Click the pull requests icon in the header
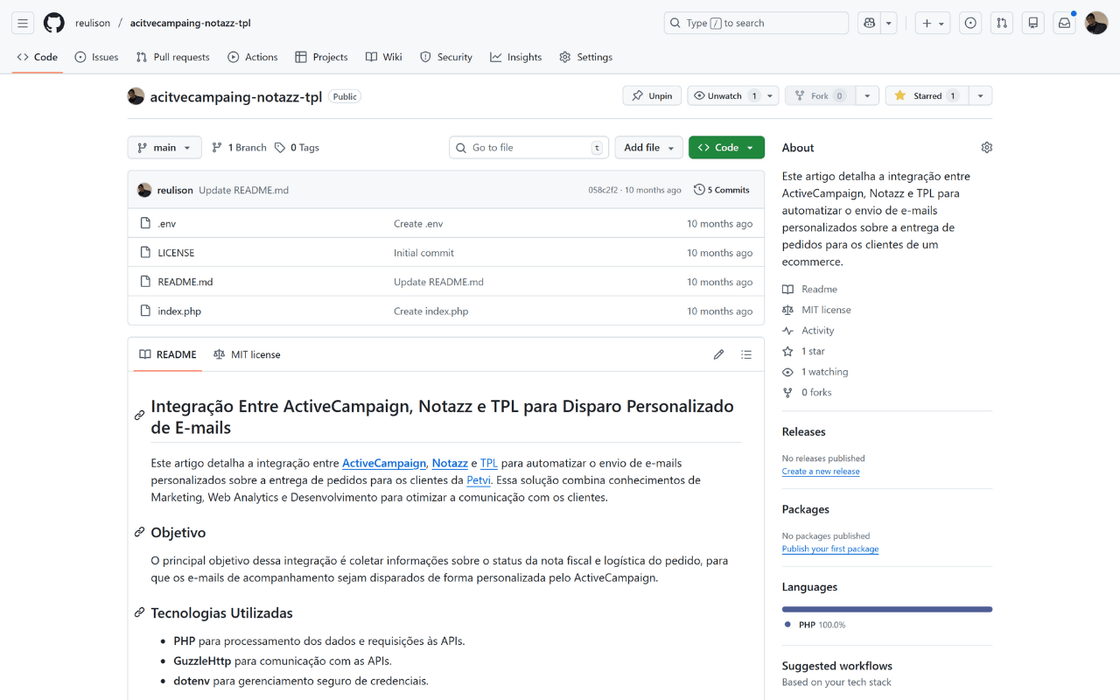 [x=1001, y=22]
